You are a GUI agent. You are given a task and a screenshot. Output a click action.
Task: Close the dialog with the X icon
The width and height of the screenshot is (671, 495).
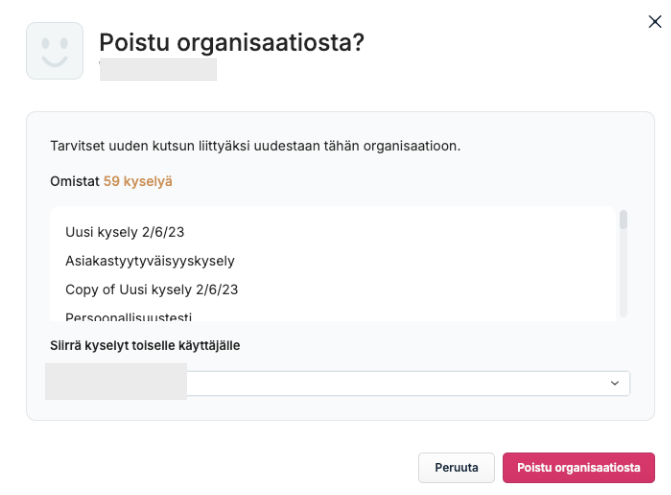click(x=654, y=21)
